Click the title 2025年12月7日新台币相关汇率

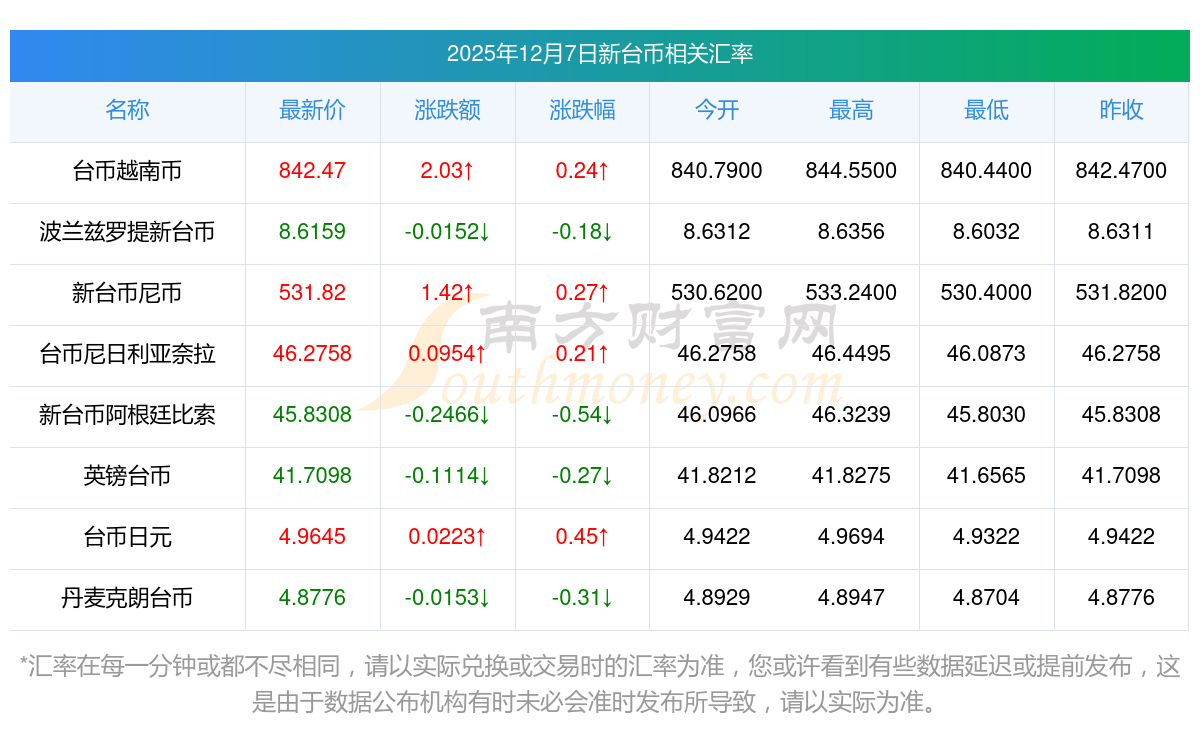point(600,54)
